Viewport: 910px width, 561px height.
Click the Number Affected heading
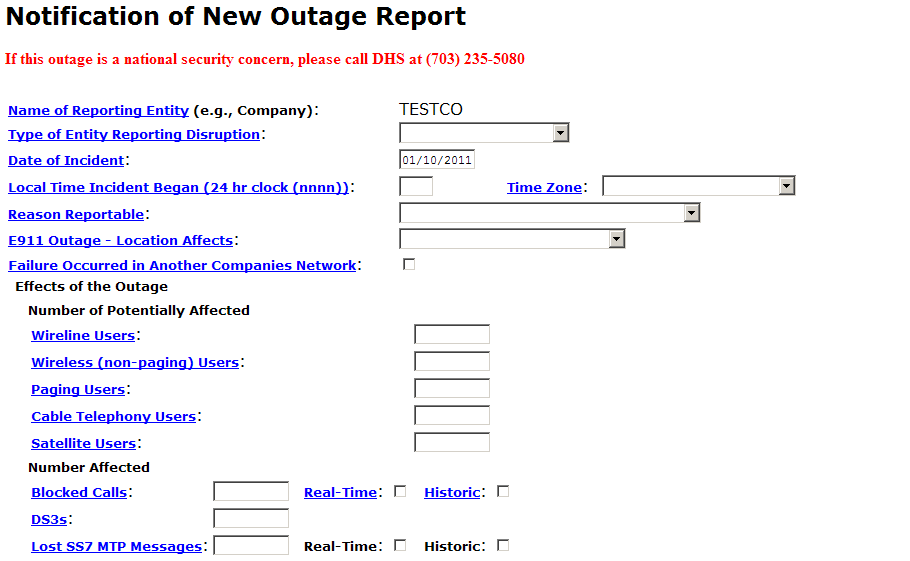point(89,468)
